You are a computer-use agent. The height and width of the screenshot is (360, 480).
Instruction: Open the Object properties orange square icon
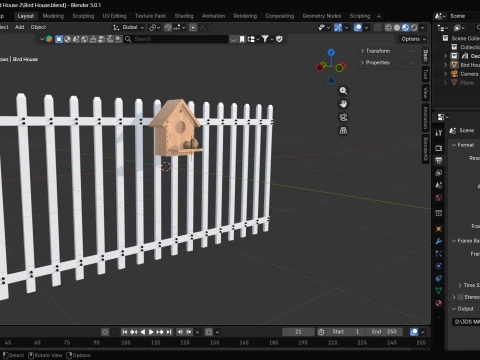pos(439,229)
